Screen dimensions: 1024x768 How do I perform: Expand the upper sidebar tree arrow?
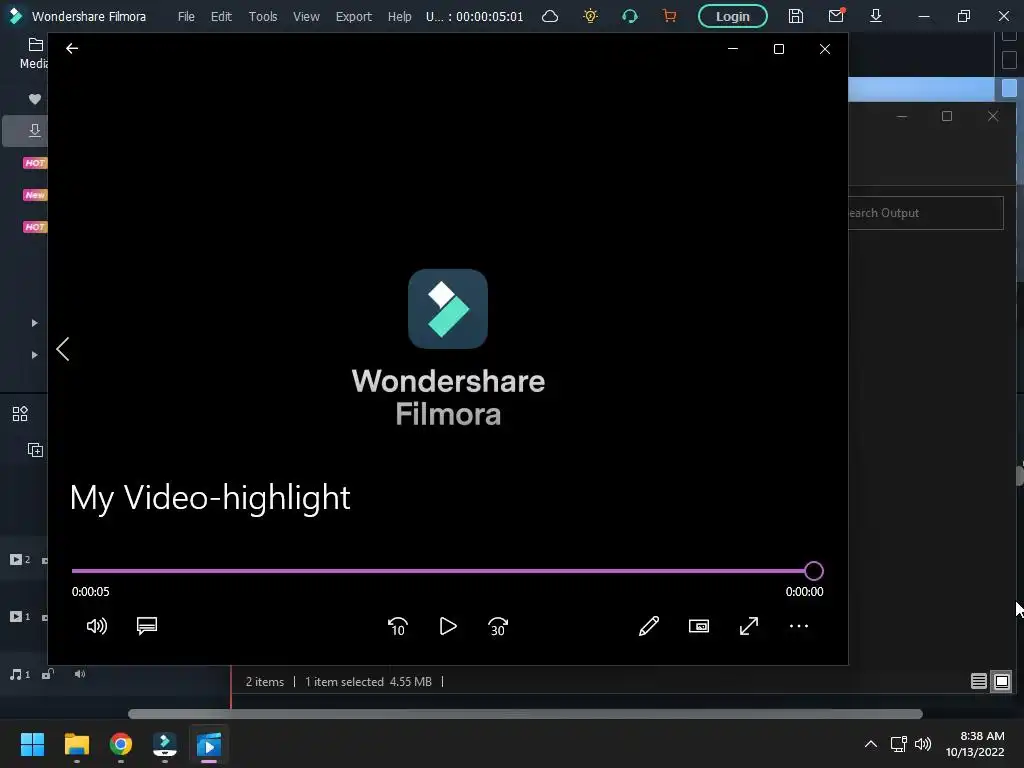tap(35, 323)
